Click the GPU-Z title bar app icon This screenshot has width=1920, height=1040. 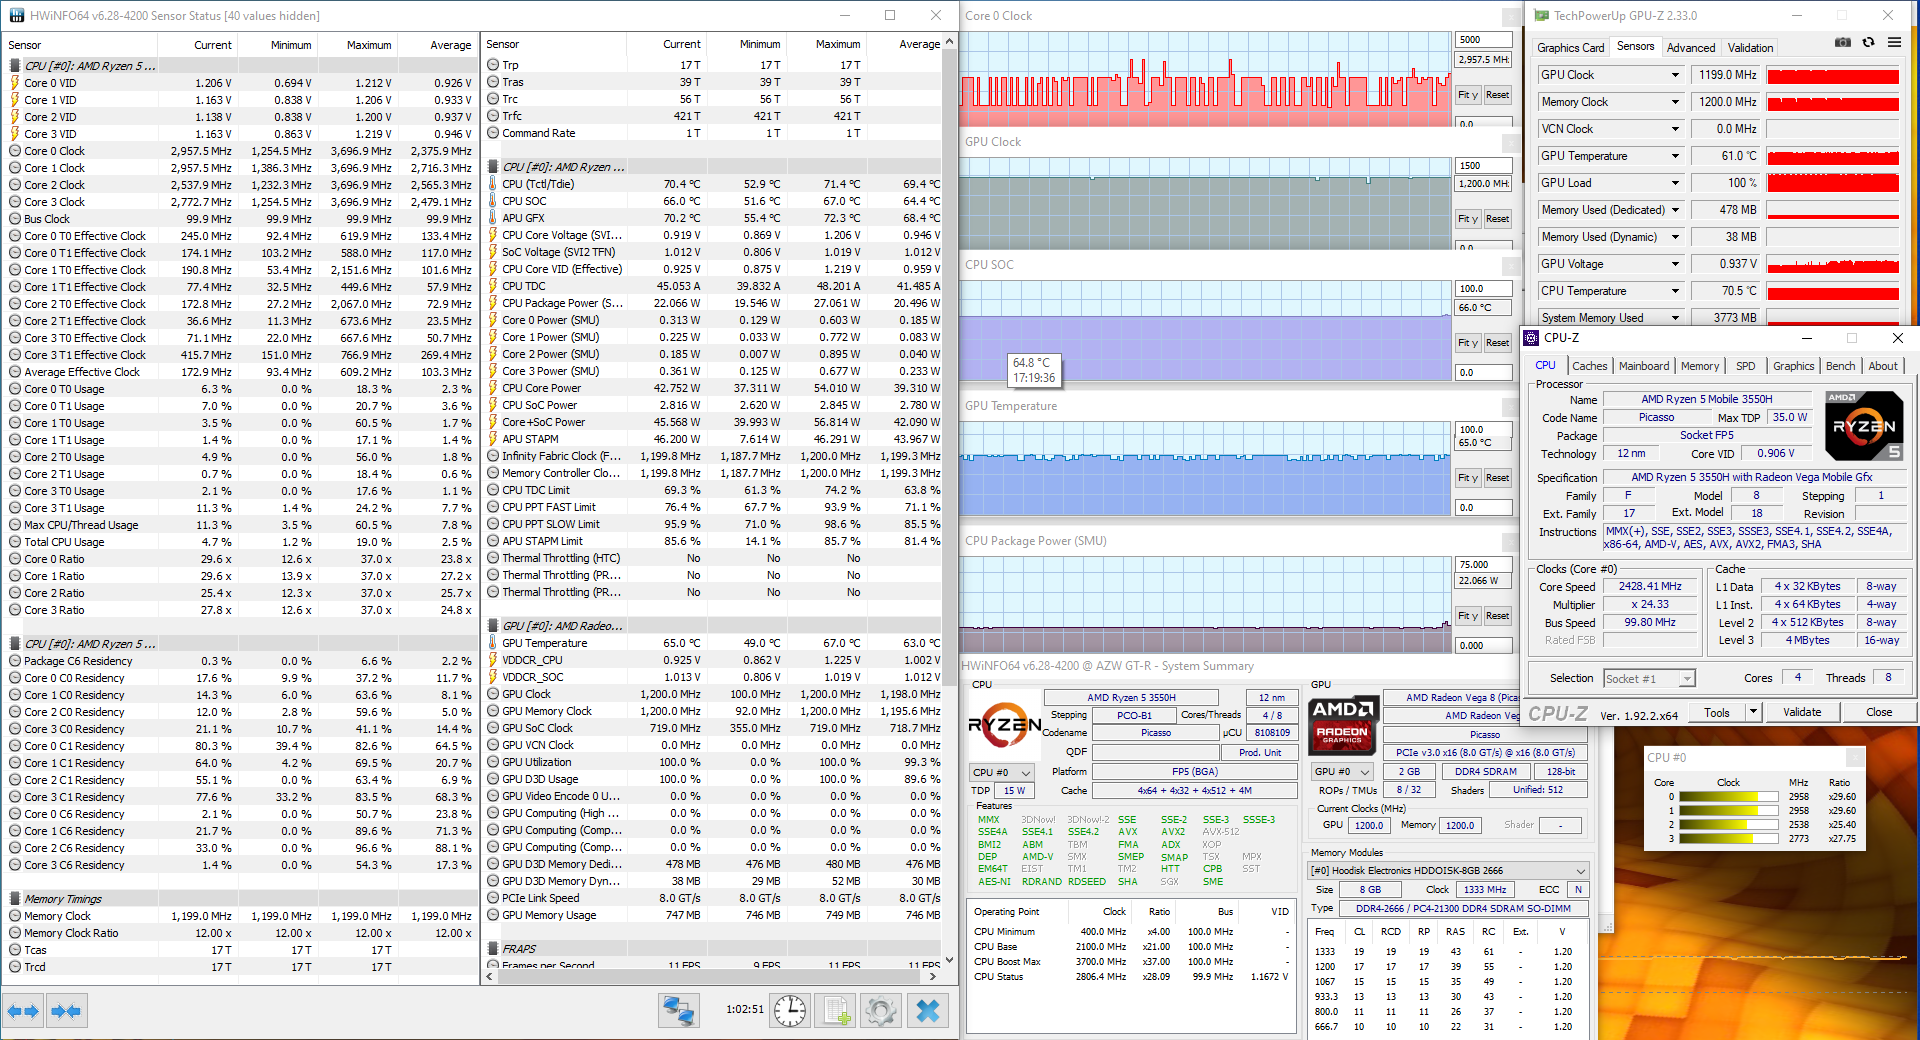pyautogui.click(x=1541, y=15)
